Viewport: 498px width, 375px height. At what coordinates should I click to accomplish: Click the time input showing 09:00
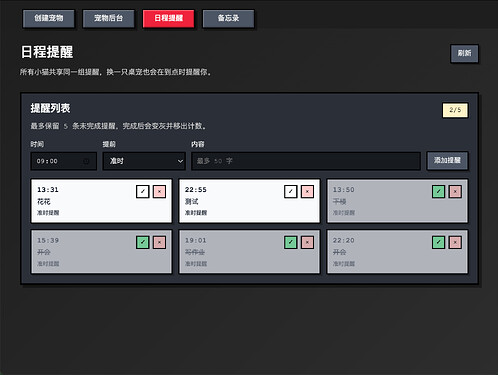click(63, 161)
